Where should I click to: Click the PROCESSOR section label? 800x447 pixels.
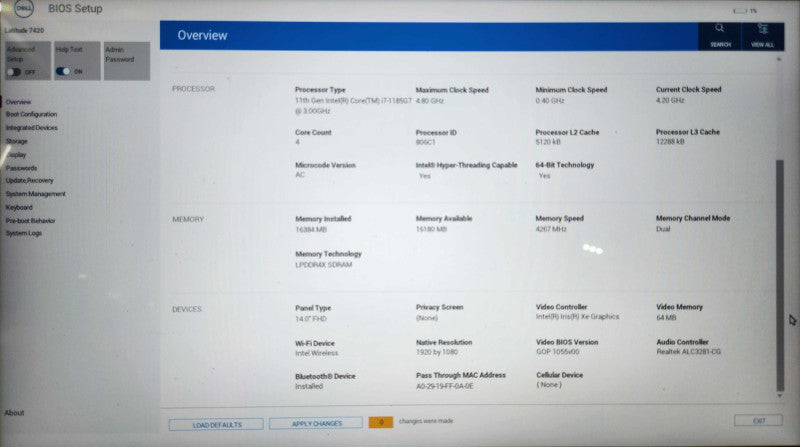193,89
